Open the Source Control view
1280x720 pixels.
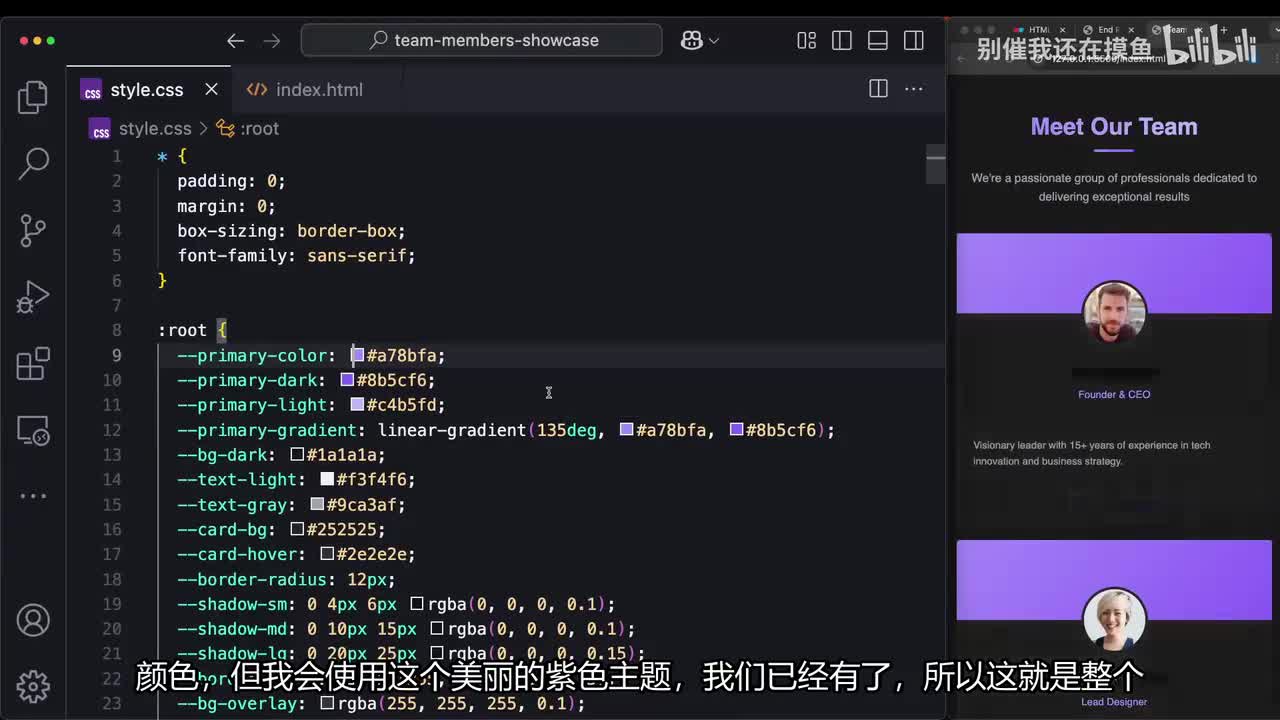(33, 230)
